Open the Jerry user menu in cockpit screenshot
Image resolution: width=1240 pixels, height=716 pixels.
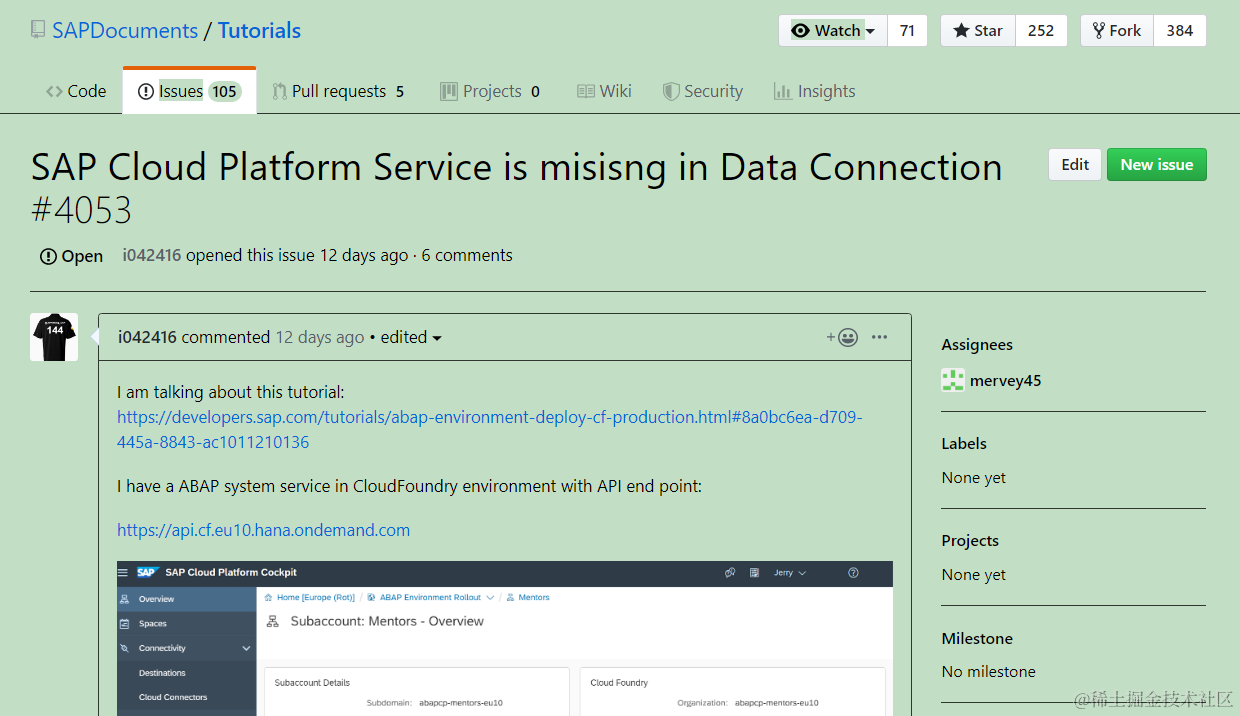tap(790, 573)
